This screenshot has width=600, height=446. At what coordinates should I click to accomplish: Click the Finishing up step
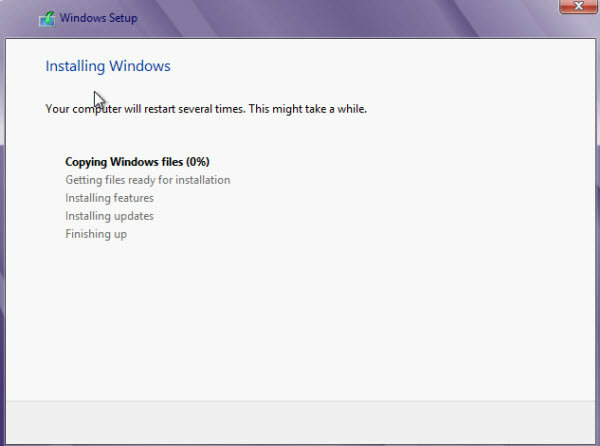[x=96, y=234]
